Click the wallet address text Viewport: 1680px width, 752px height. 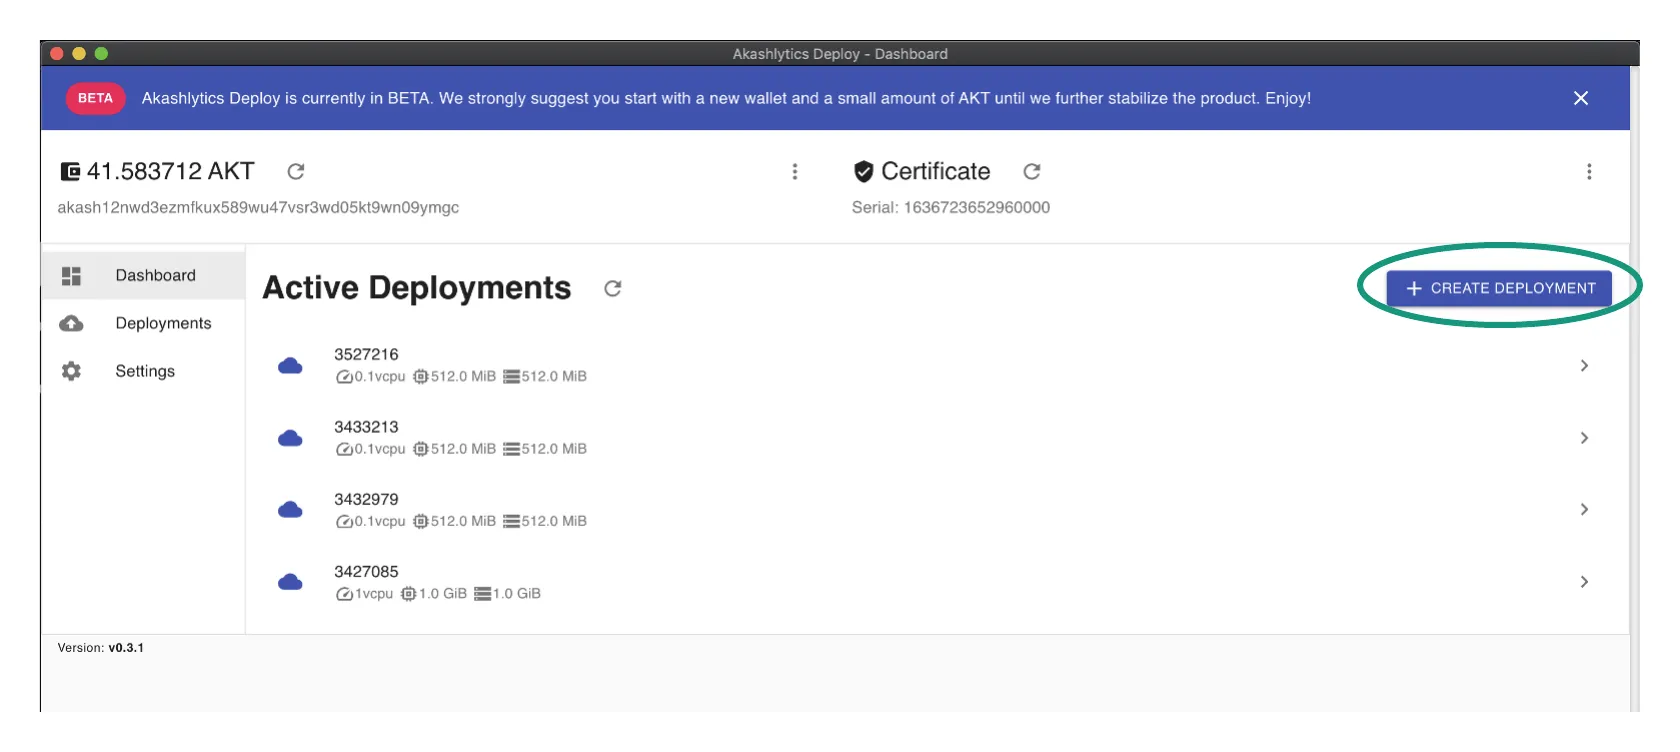click(258, 208)
